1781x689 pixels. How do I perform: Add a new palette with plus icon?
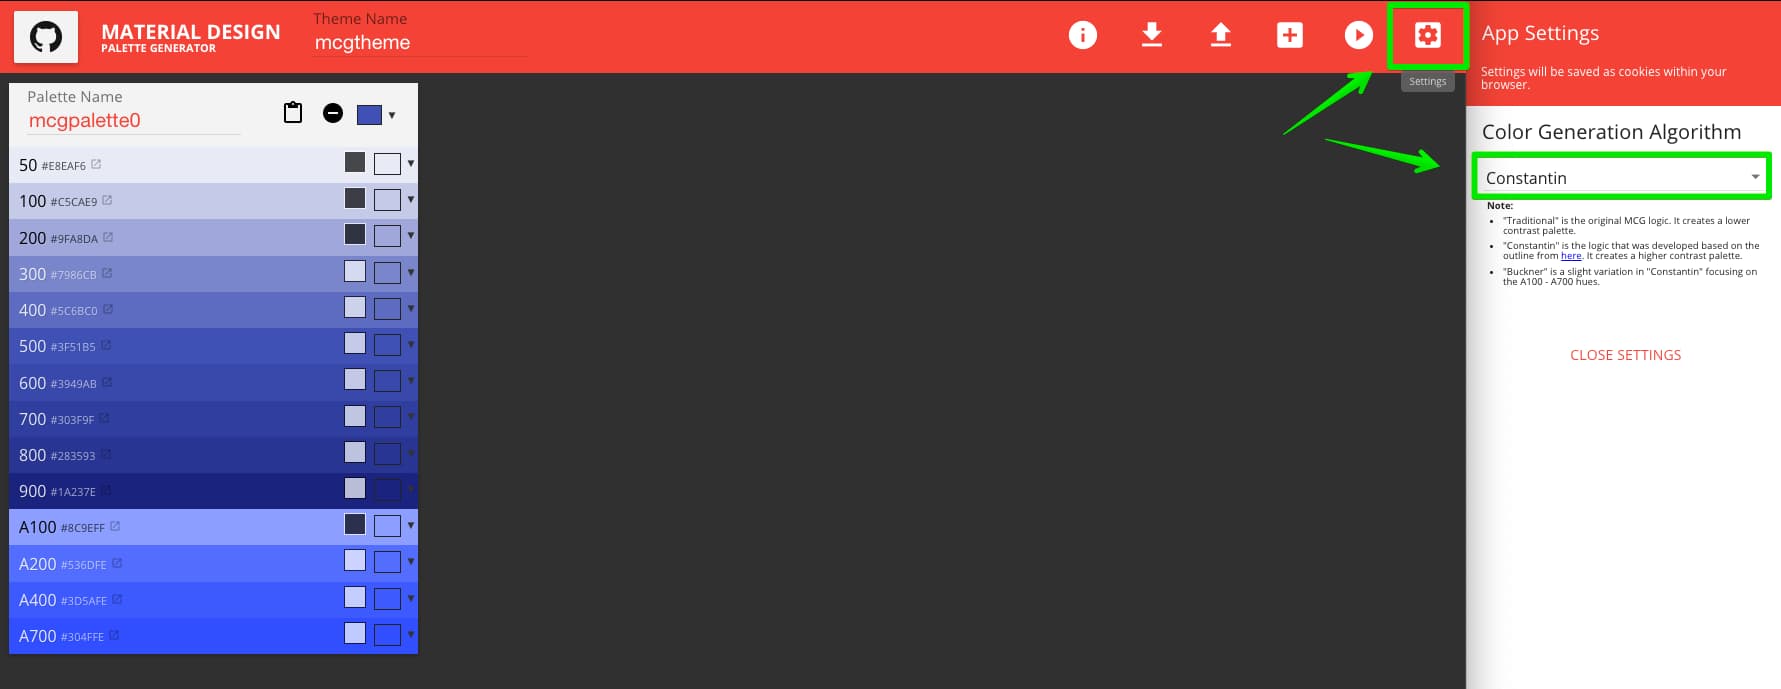click(x=1290, y=35)
